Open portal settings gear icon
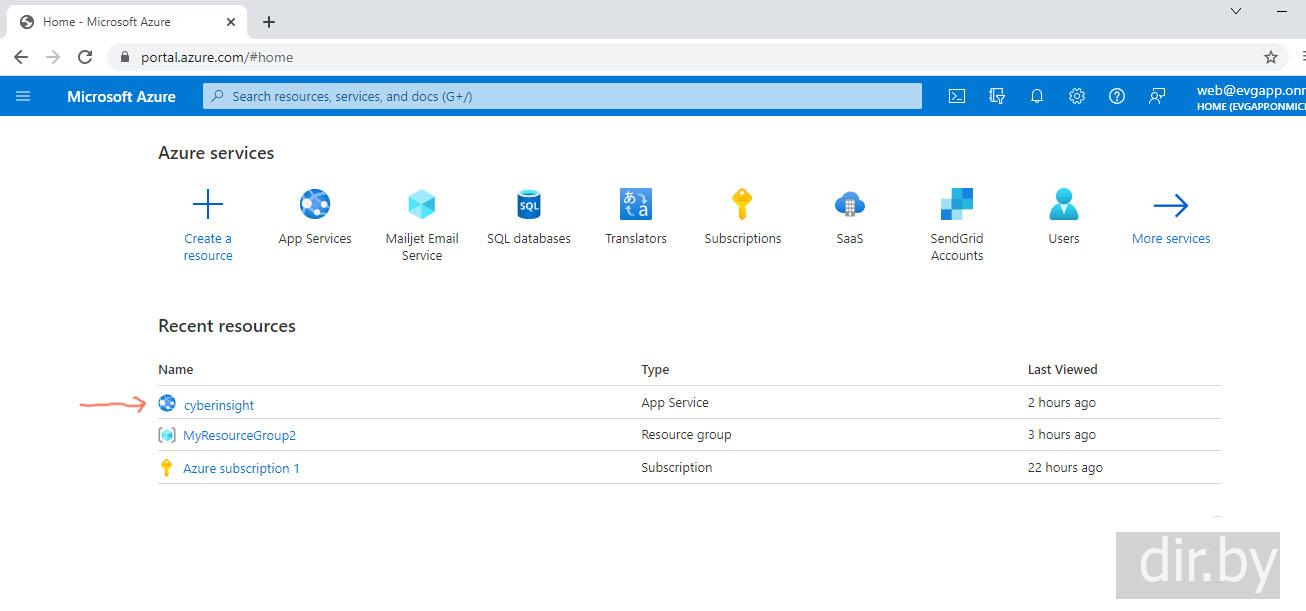This screenshot has width=1306, height=611. [1077, 96]
